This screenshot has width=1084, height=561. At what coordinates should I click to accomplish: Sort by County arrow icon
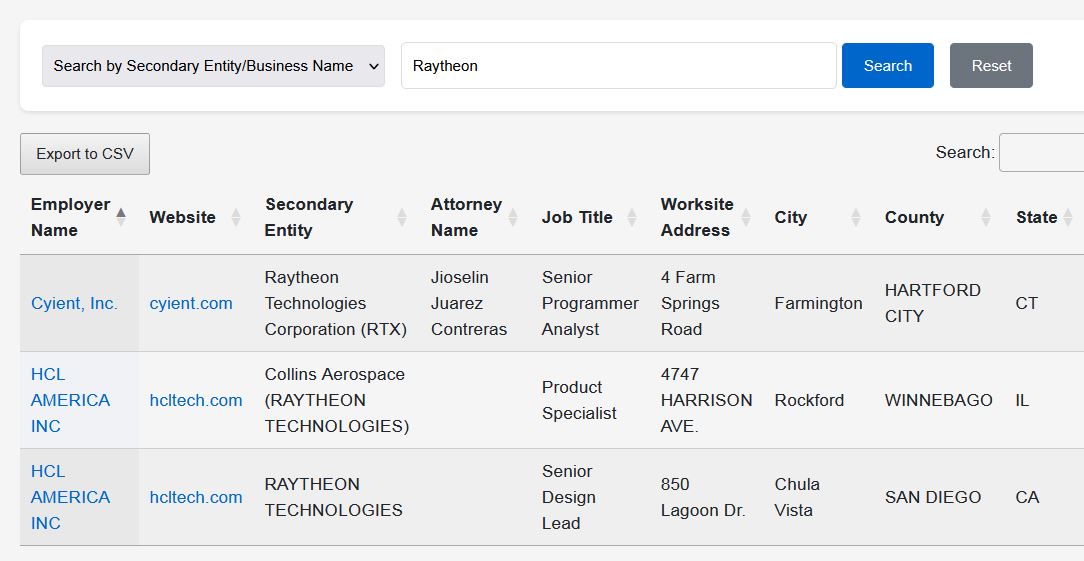(x=986, y=217)
